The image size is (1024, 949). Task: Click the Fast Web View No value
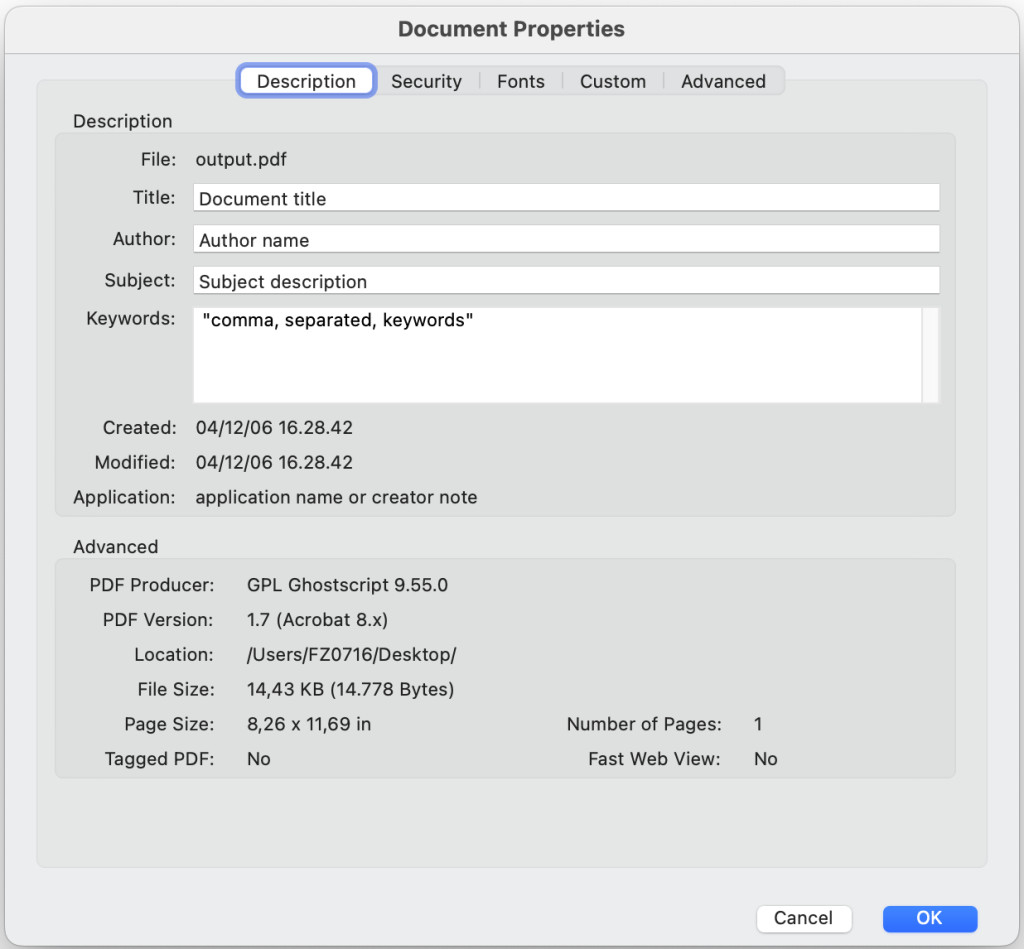pyautogui.click(x=765, y=759)
